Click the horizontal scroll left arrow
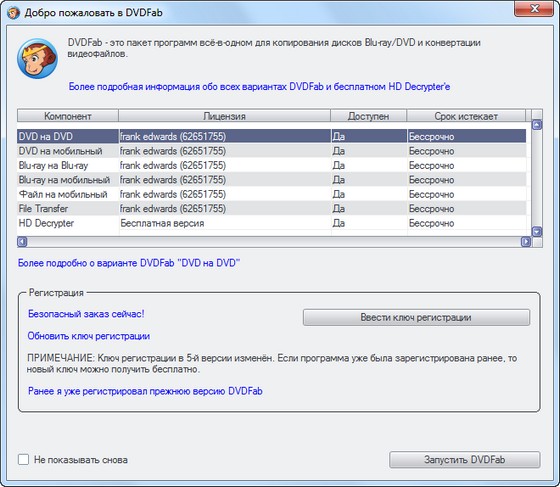The height and width of the screenshot is (487, 560). (22, 242)
